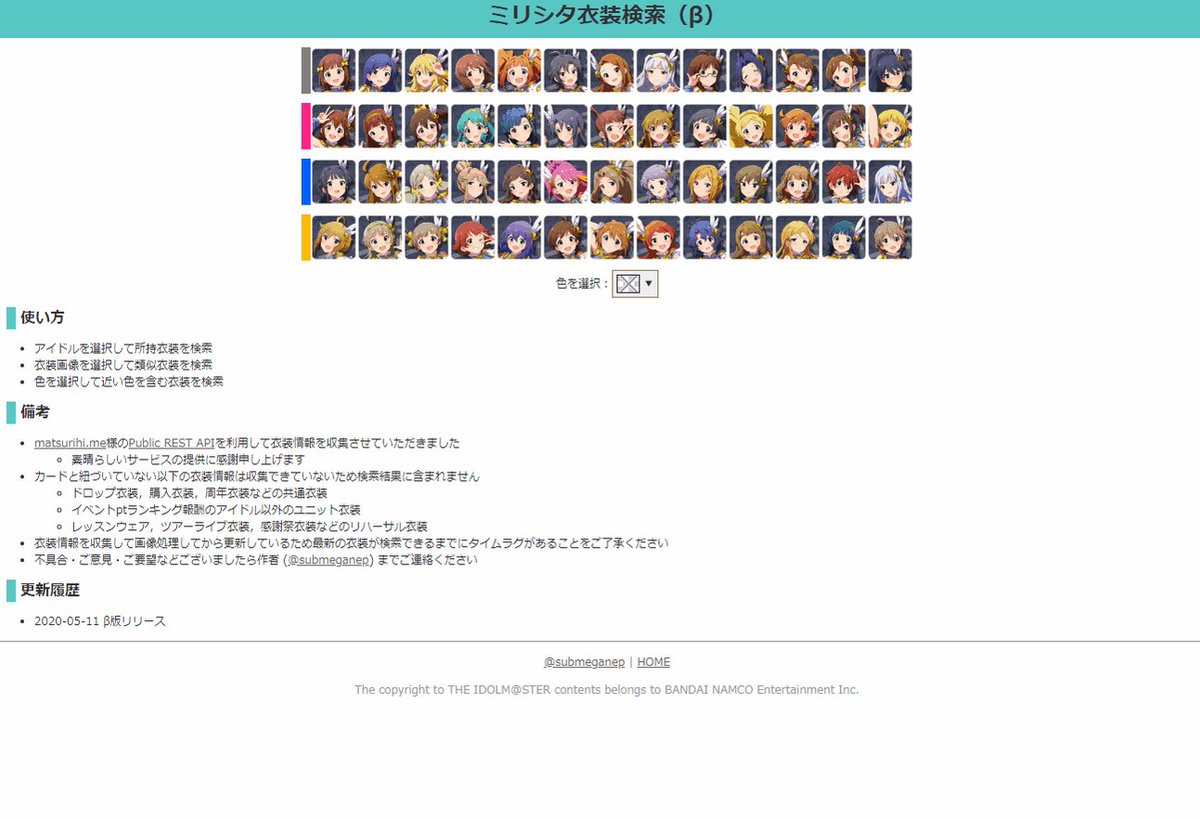Select Serika Hakozaki's light-brown twin-tail portrait
The height and width of the screenshot is (819, 1200).
pos(426,238)
